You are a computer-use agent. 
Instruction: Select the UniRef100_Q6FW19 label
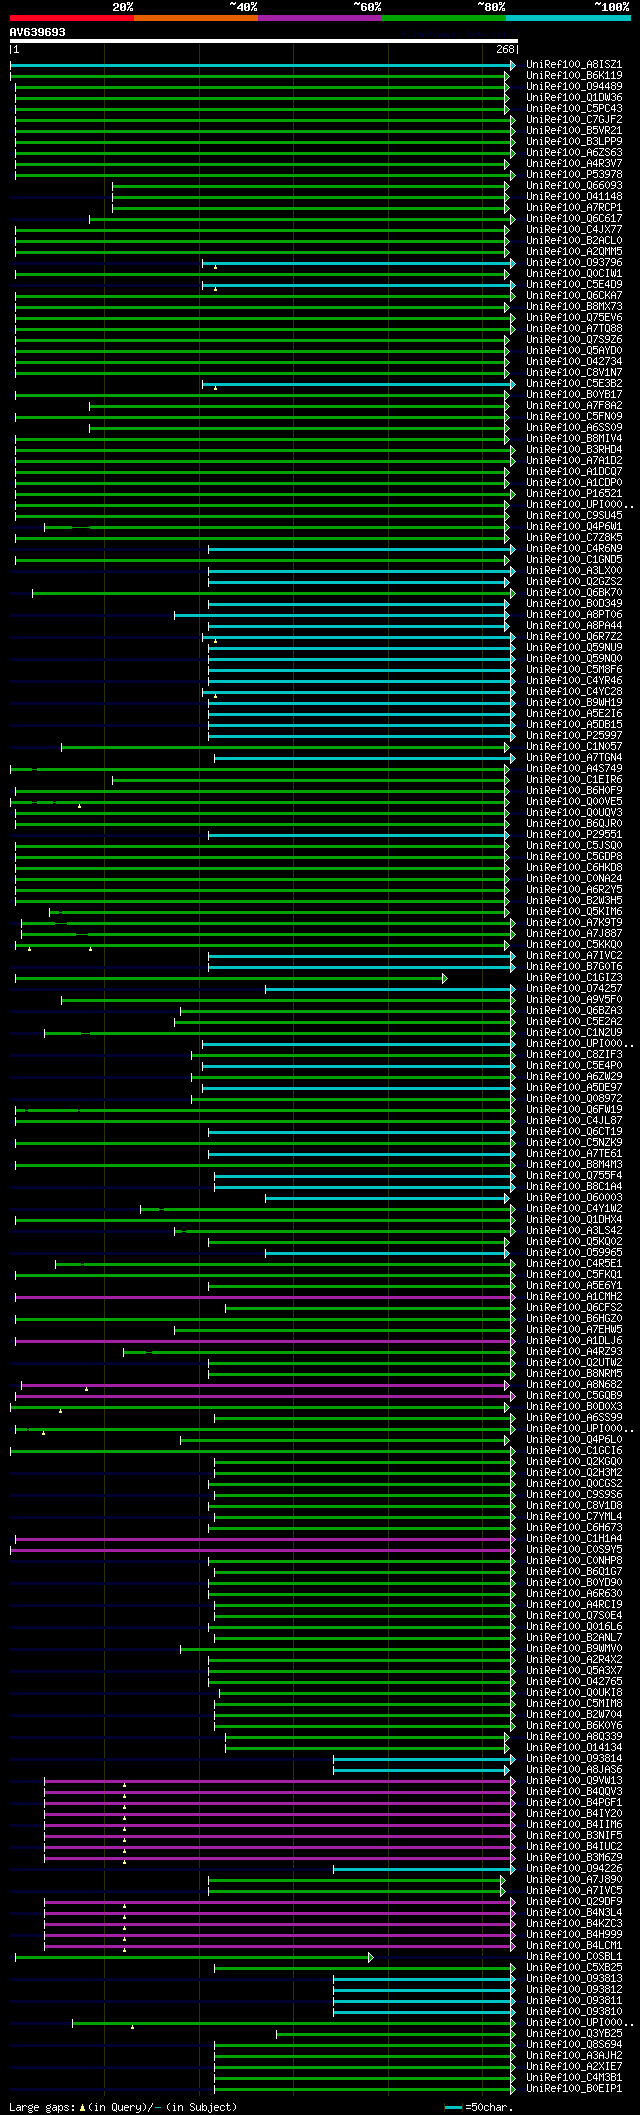[x=574, y=1110]
